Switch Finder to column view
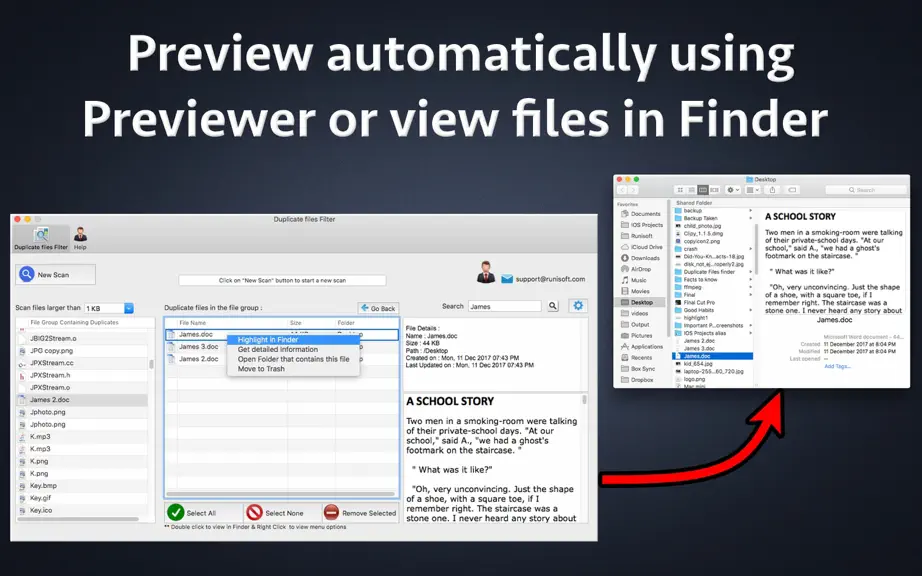The image size is (922, 576). pyautogui.click(x=703, y=190)
